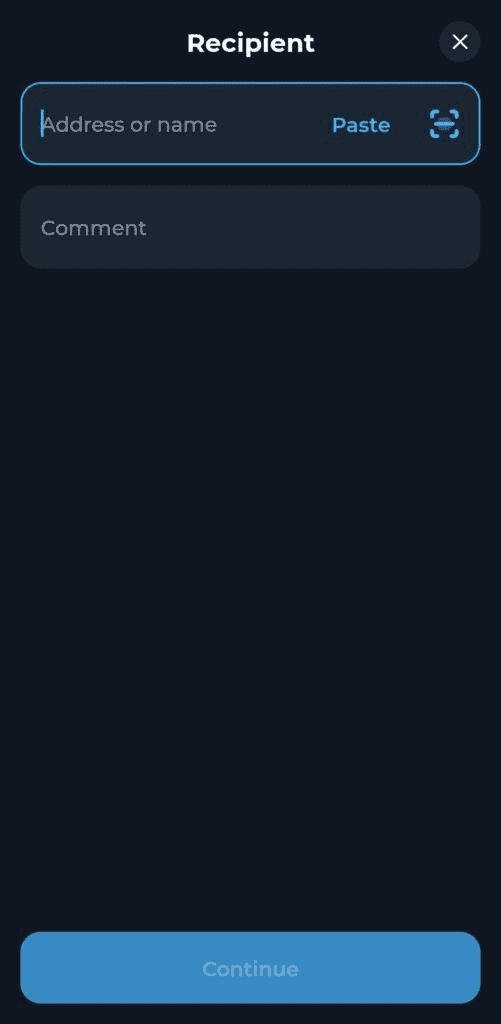Click the Comment input field
The width and height of the screenshot is (501, 1024).
[x=250, y=227]
